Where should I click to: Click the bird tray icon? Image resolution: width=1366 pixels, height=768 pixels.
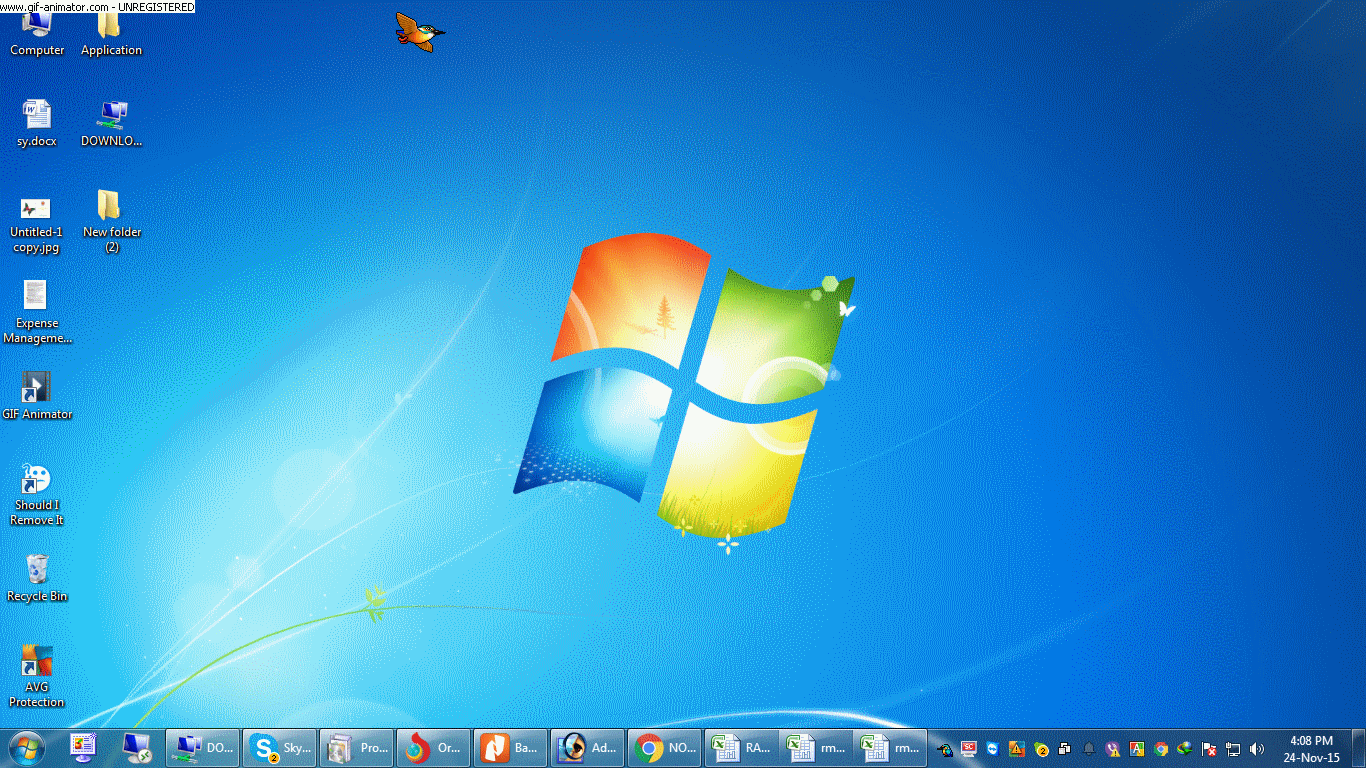[x=945, y=749]
